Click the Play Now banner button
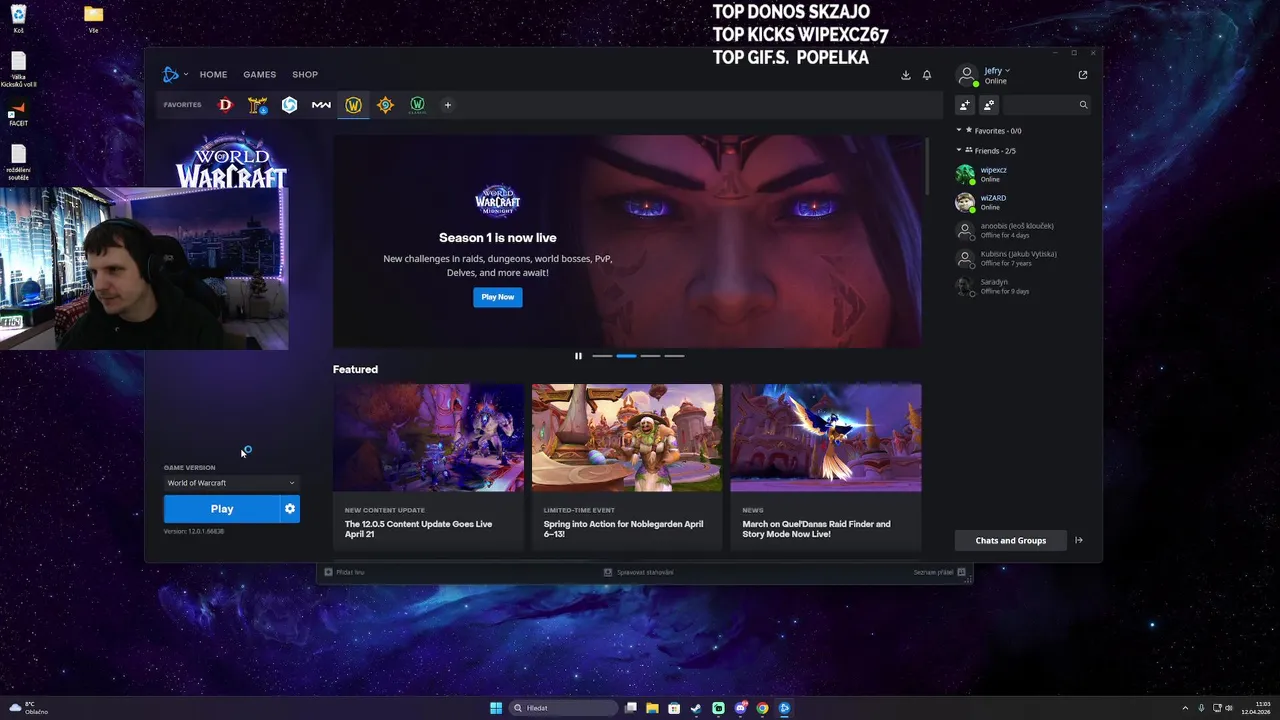The height and width of the screenshot is (720, 1280). (x=497, y=297)
